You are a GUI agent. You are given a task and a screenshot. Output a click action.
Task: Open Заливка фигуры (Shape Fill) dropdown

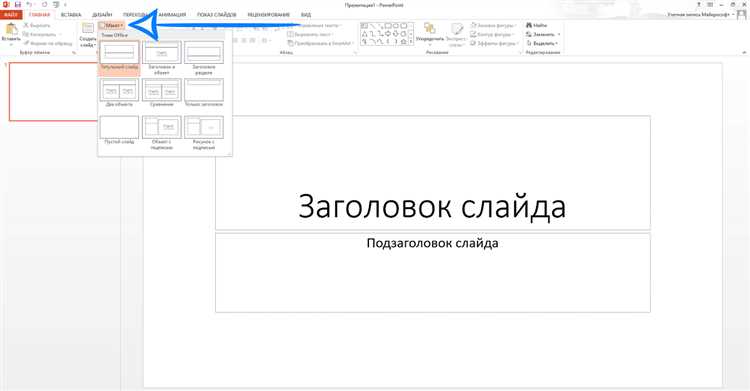[x=493, y=25]
